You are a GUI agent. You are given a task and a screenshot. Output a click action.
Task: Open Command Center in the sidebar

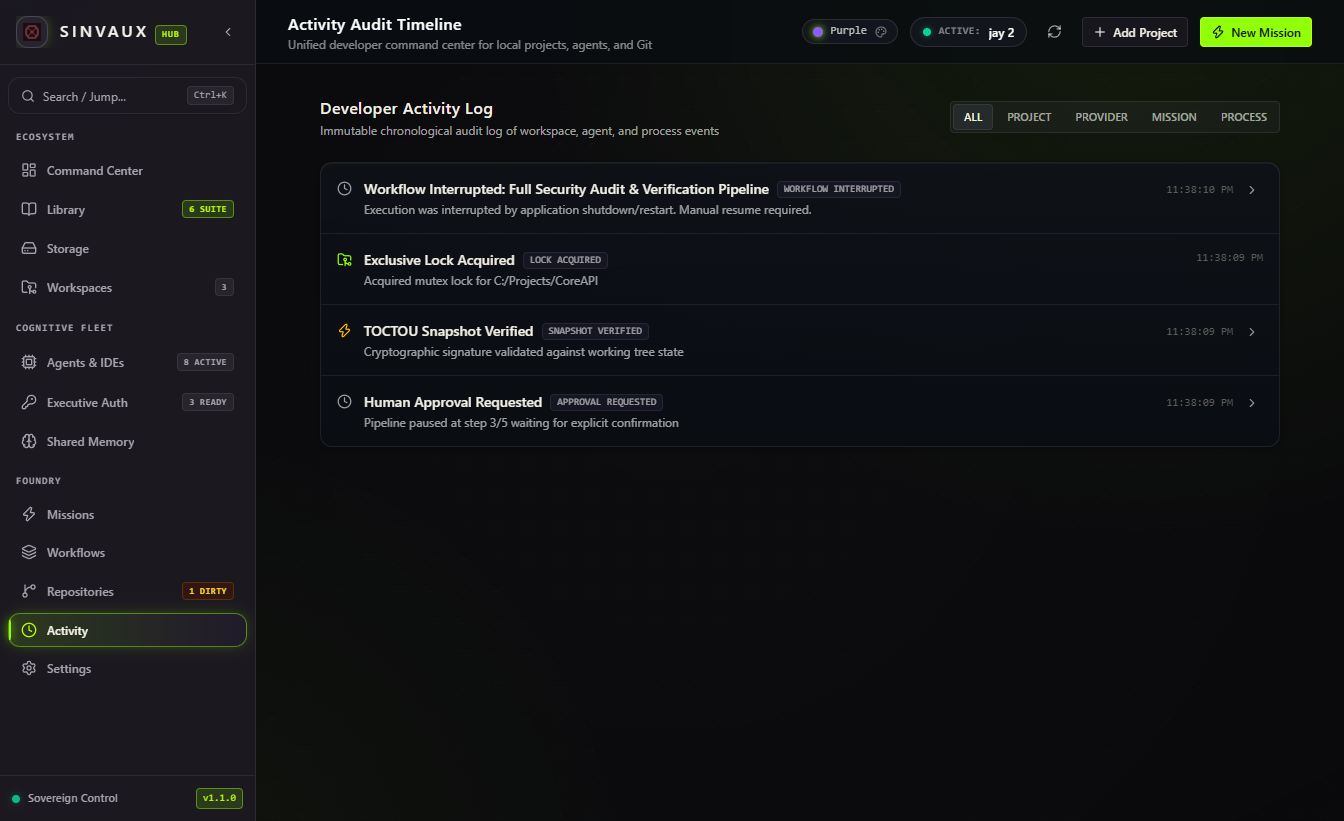click(x=128, y=171)
